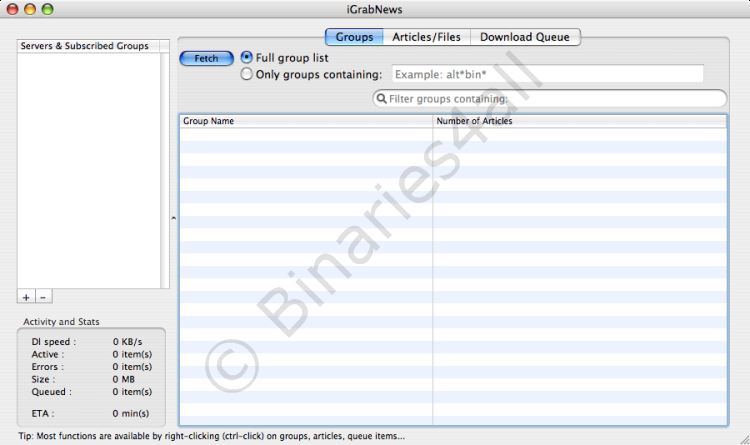Open the Download Queue tab

click(525, 37)
